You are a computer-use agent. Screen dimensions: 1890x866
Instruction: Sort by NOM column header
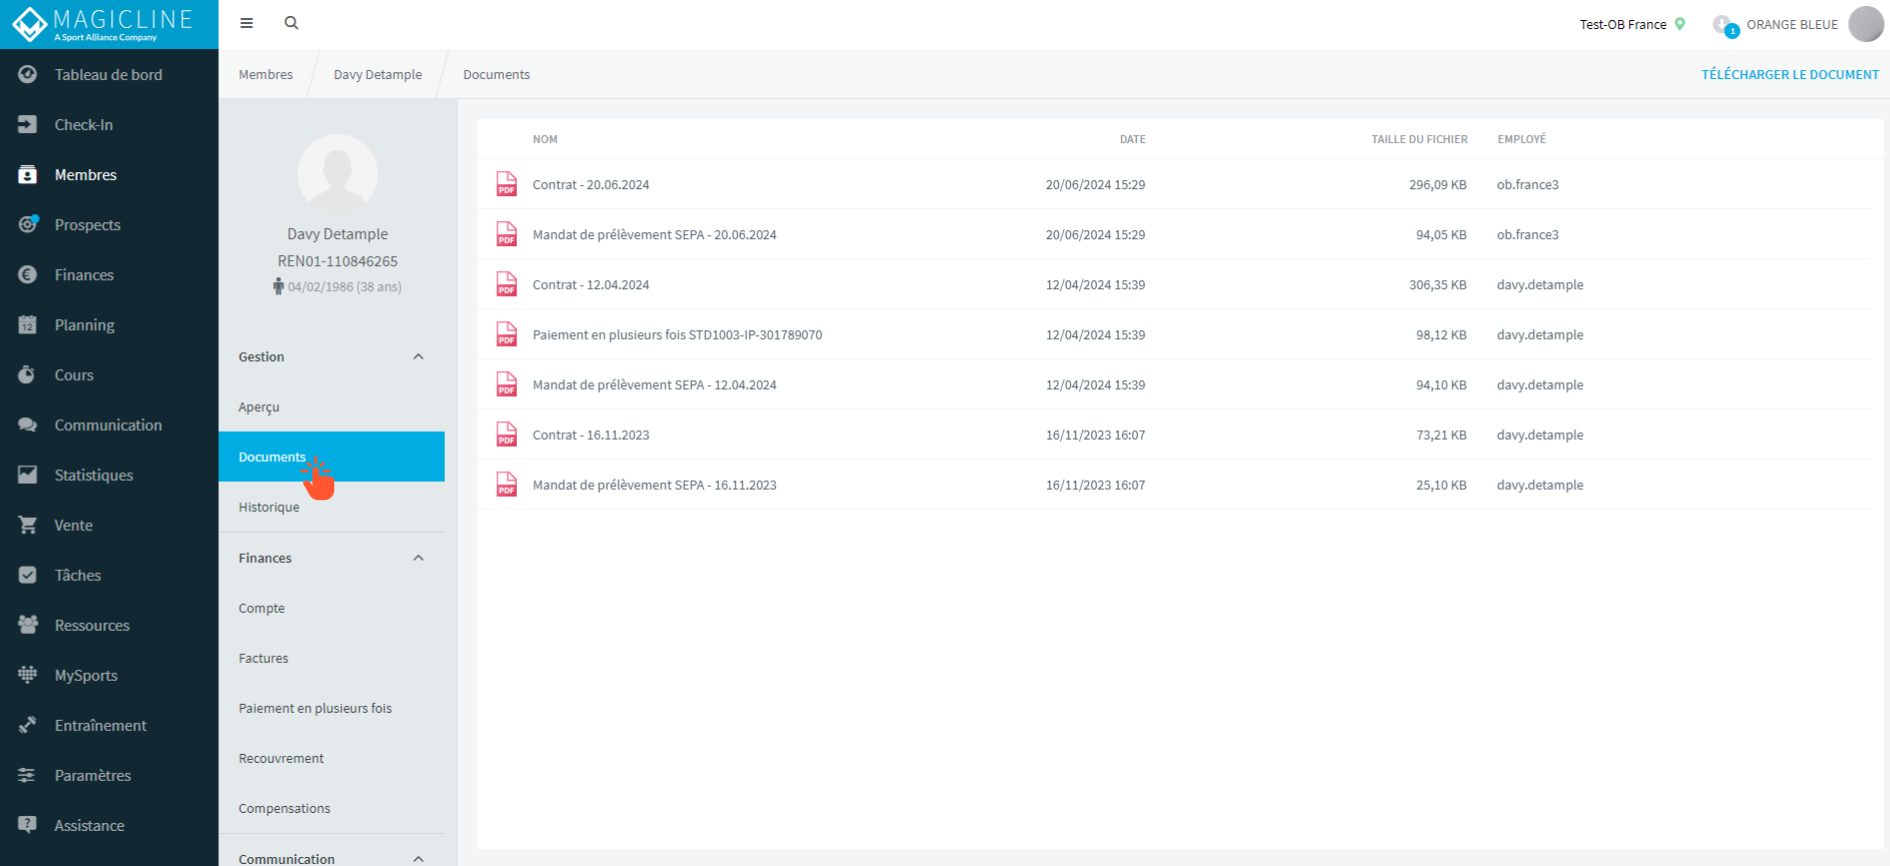545,139
